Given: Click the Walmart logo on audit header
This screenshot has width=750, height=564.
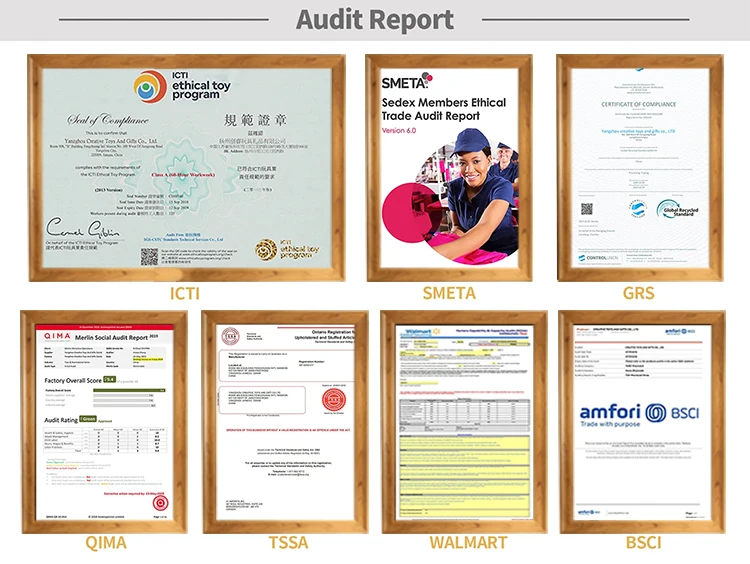Looking at the screenshot, I should pos(423,332).
